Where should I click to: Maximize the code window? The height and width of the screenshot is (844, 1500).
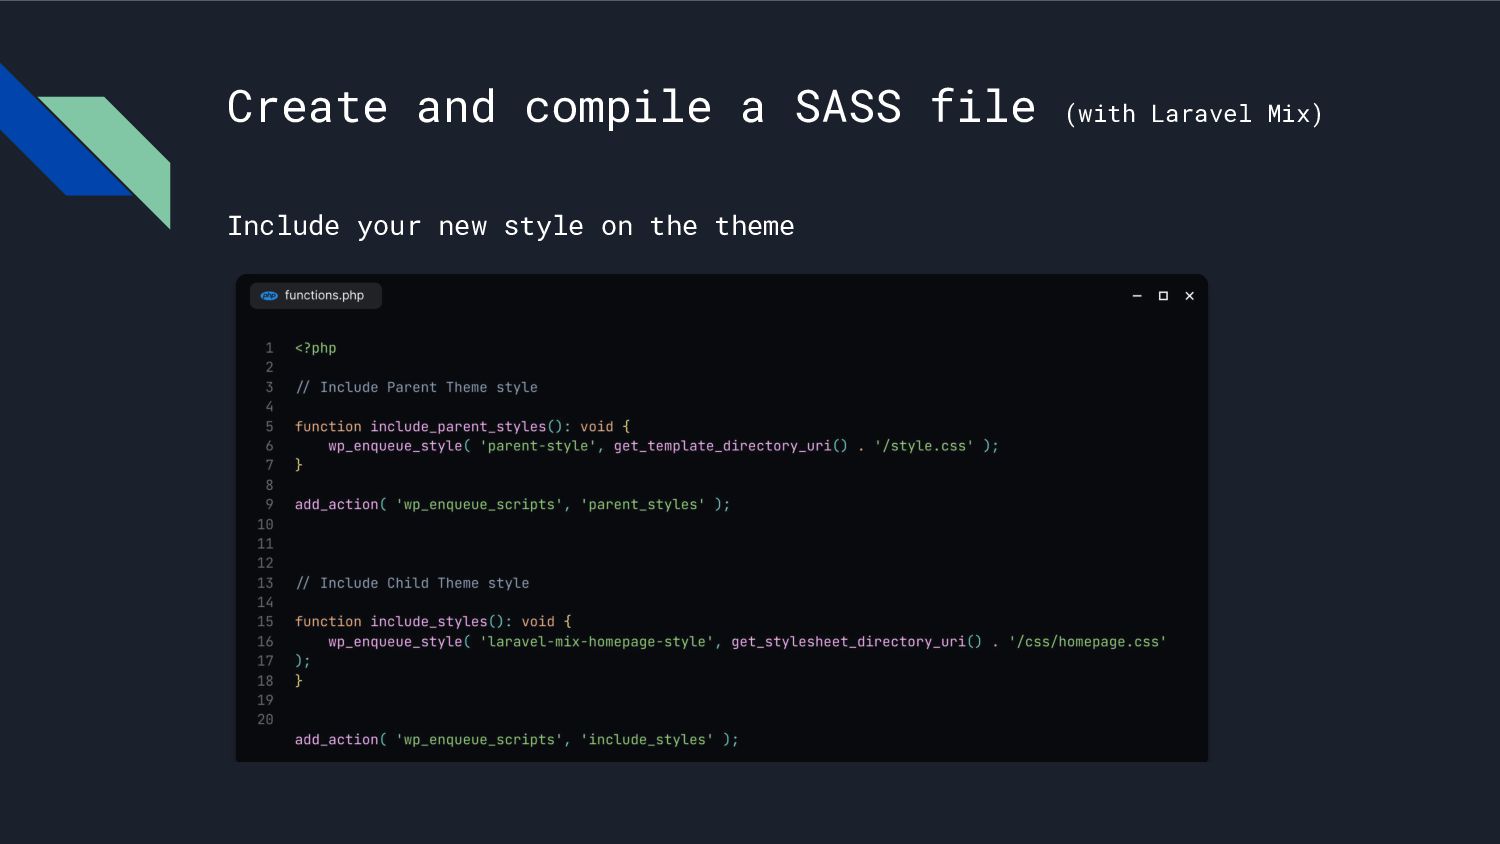[x=1163, y=296]
